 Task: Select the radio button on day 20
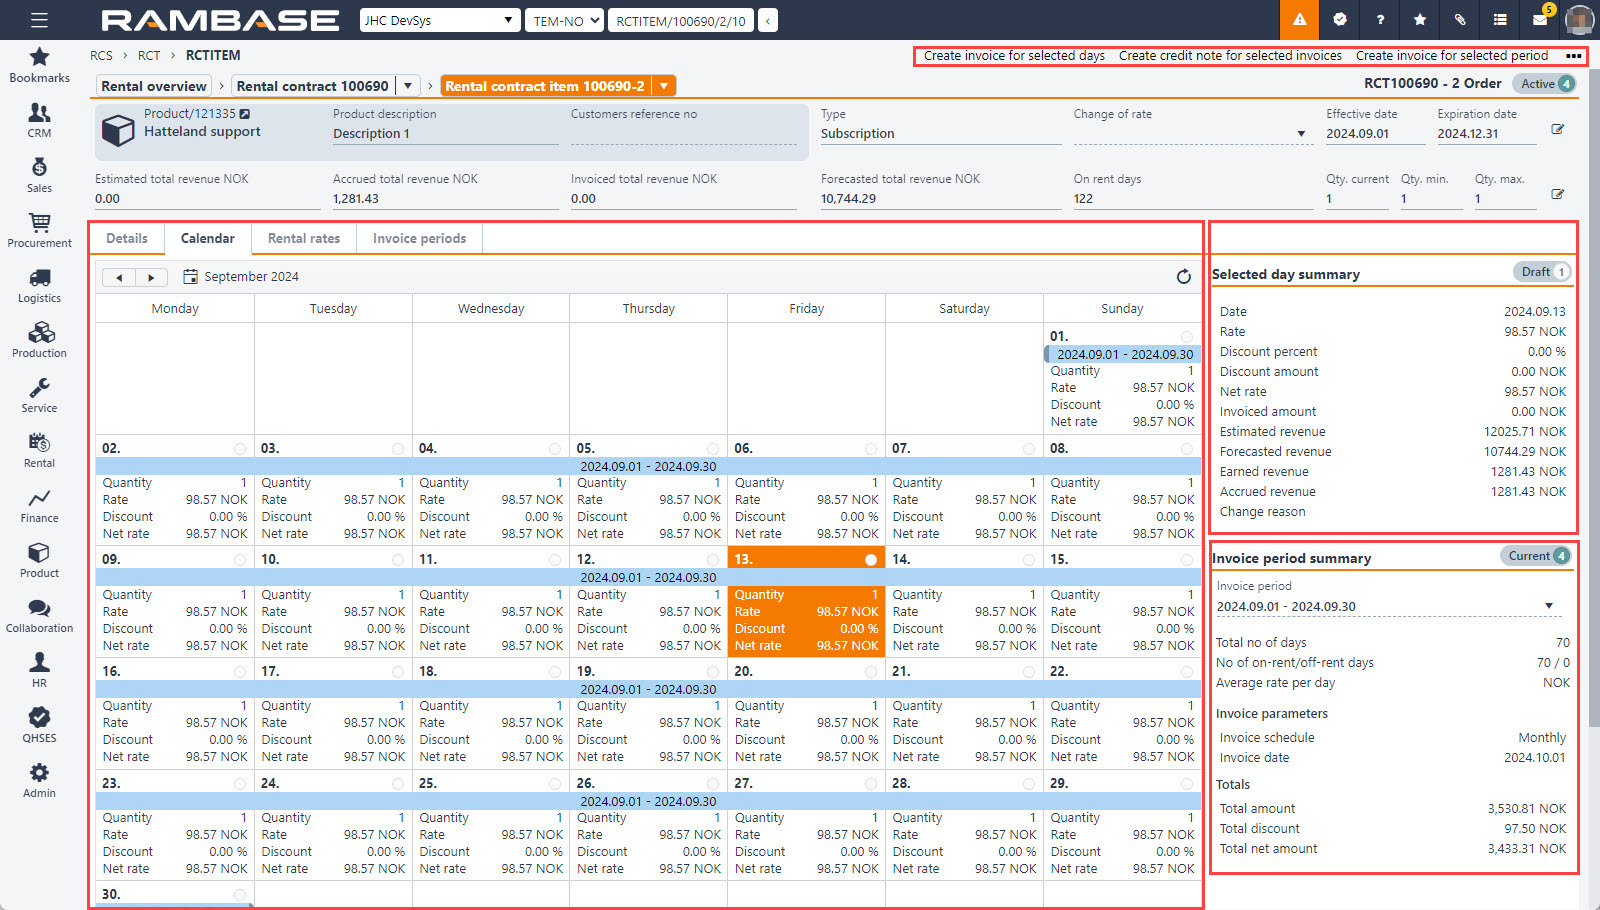[871, 672]
